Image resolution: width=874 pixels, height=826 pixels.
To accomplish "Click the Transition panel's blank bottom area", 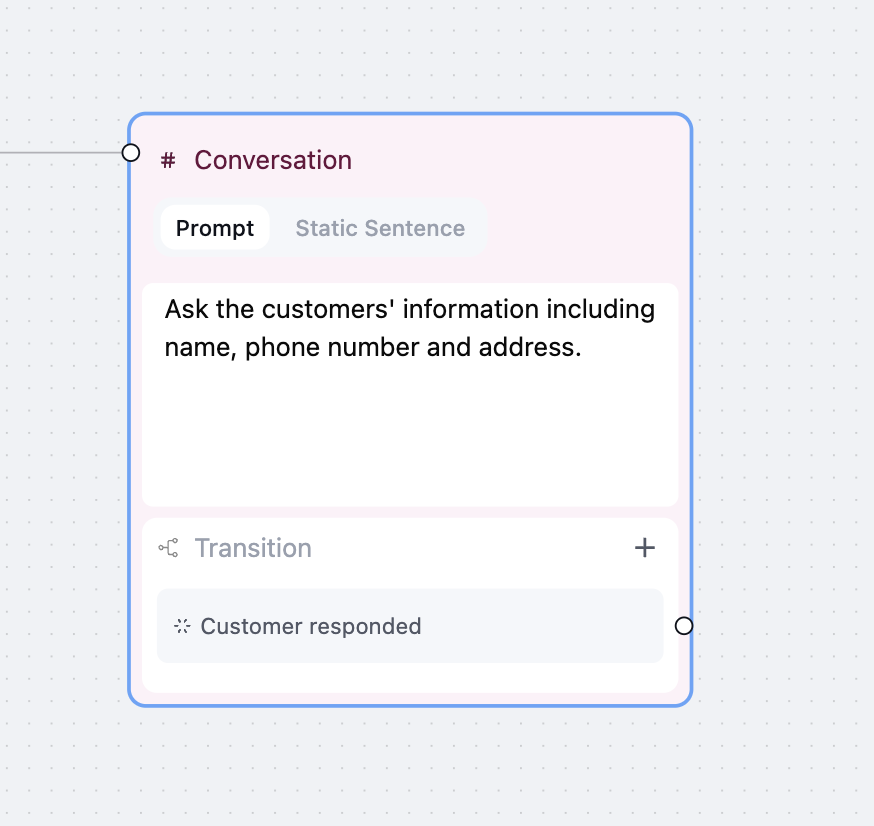I will (x=410, y=678).
